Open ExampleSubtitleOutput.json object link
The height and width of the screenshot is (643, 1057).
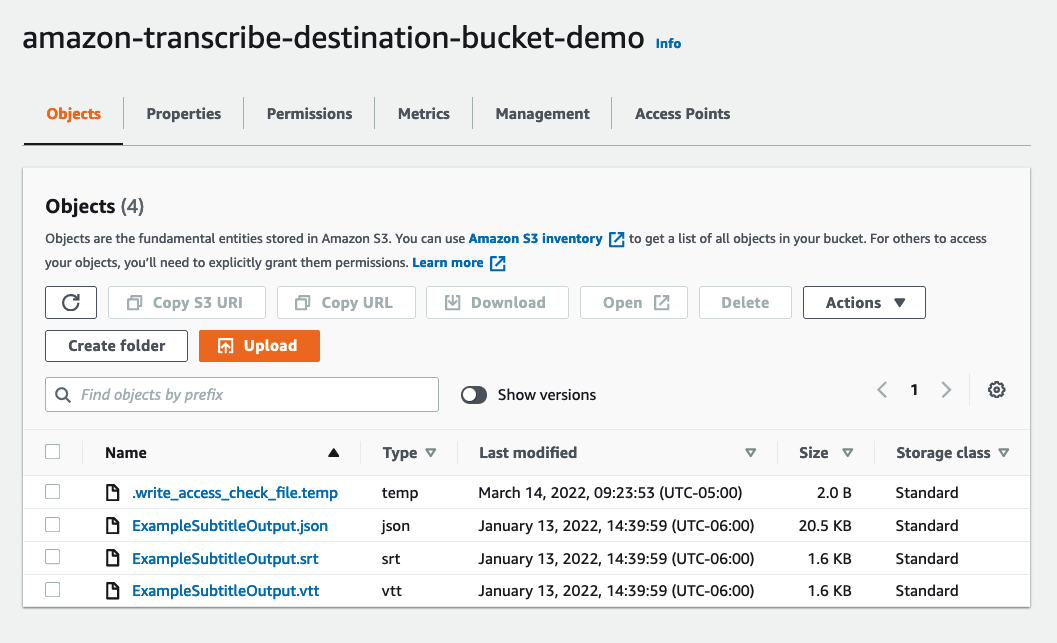(x=230, y=526)
